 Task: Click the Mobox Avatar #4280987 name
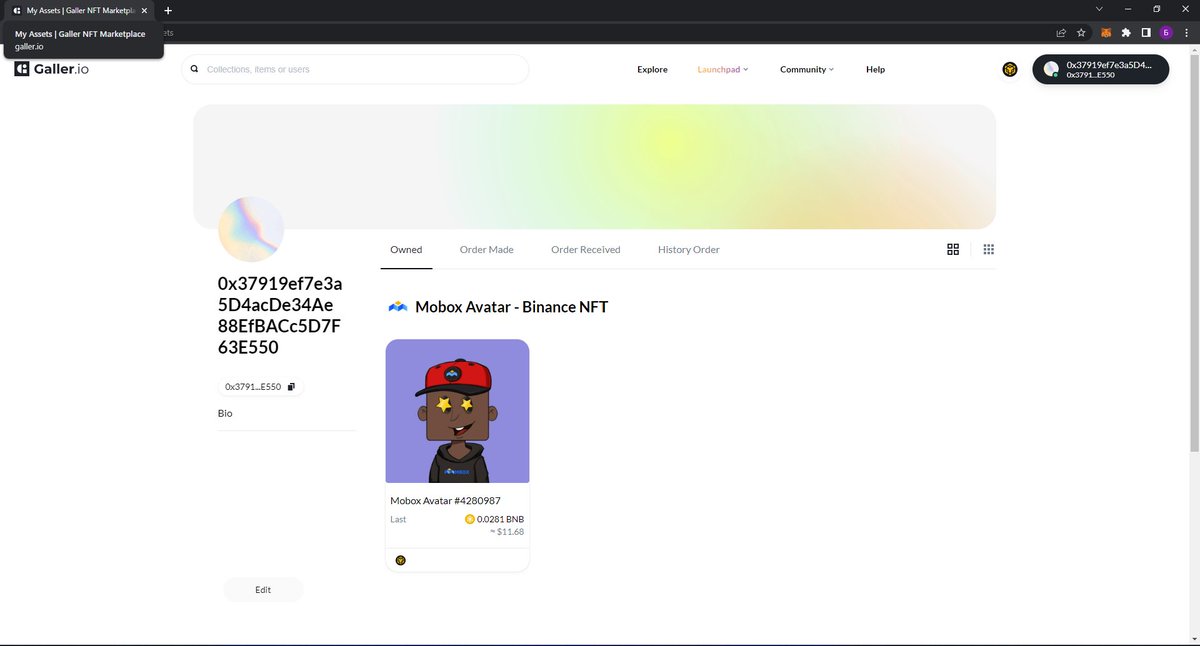tap(445, 500)
